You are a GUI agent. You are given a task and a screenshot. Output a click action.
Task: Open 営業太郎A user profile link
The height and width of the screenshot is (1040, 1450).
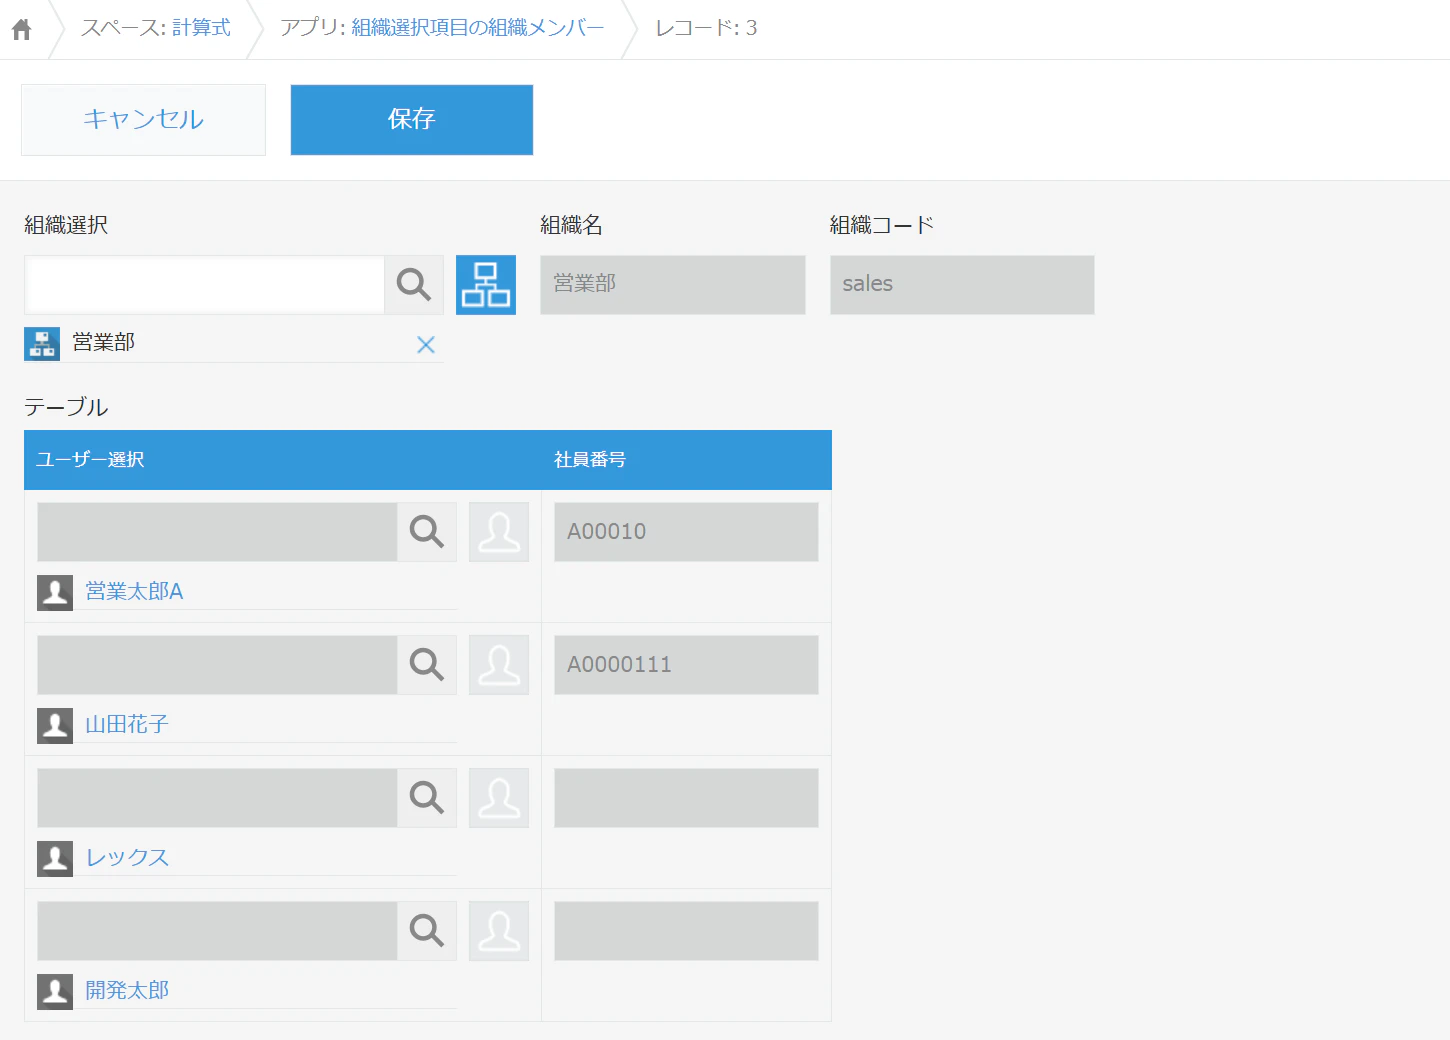tap(134, 592)
